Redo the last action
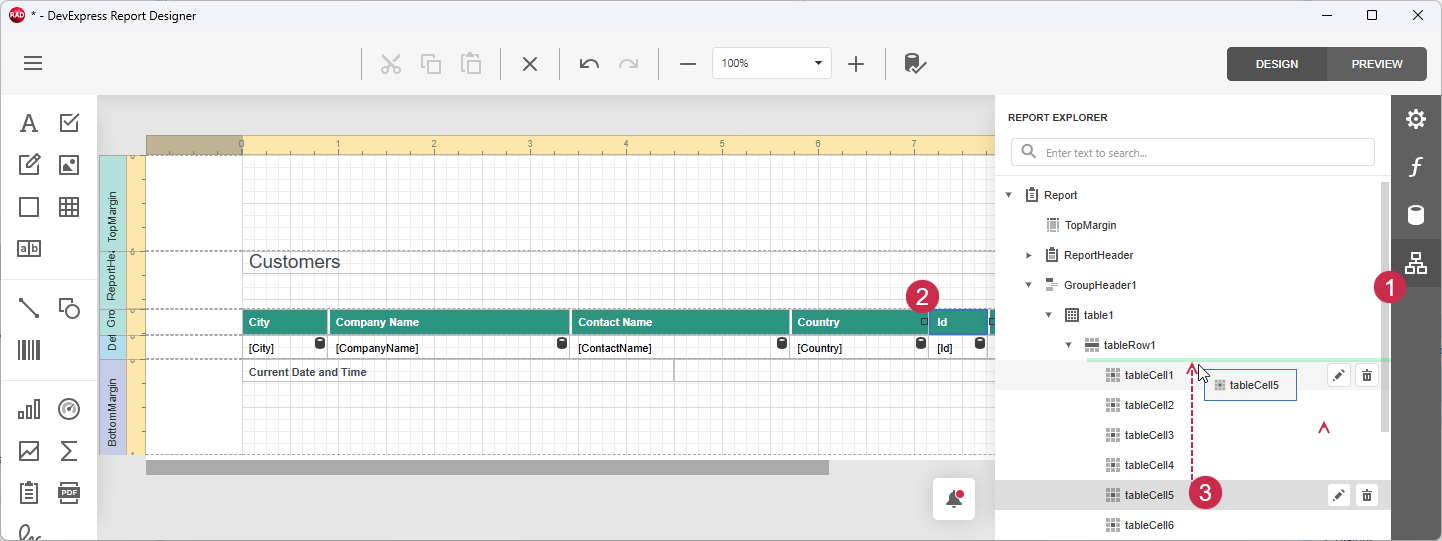 628,64
